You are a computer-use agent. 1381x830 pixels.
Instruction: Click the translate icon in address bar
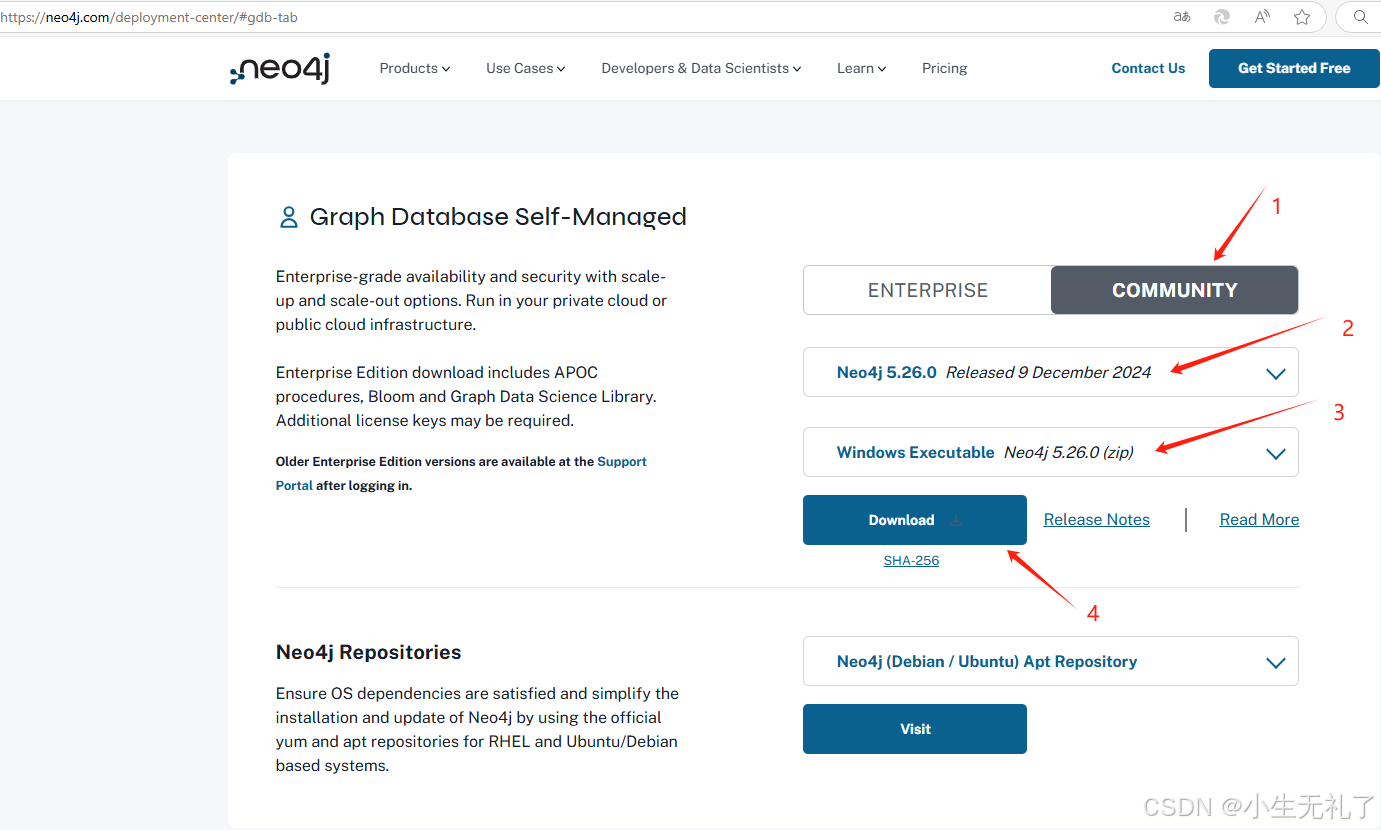(x=1182, y=17)
